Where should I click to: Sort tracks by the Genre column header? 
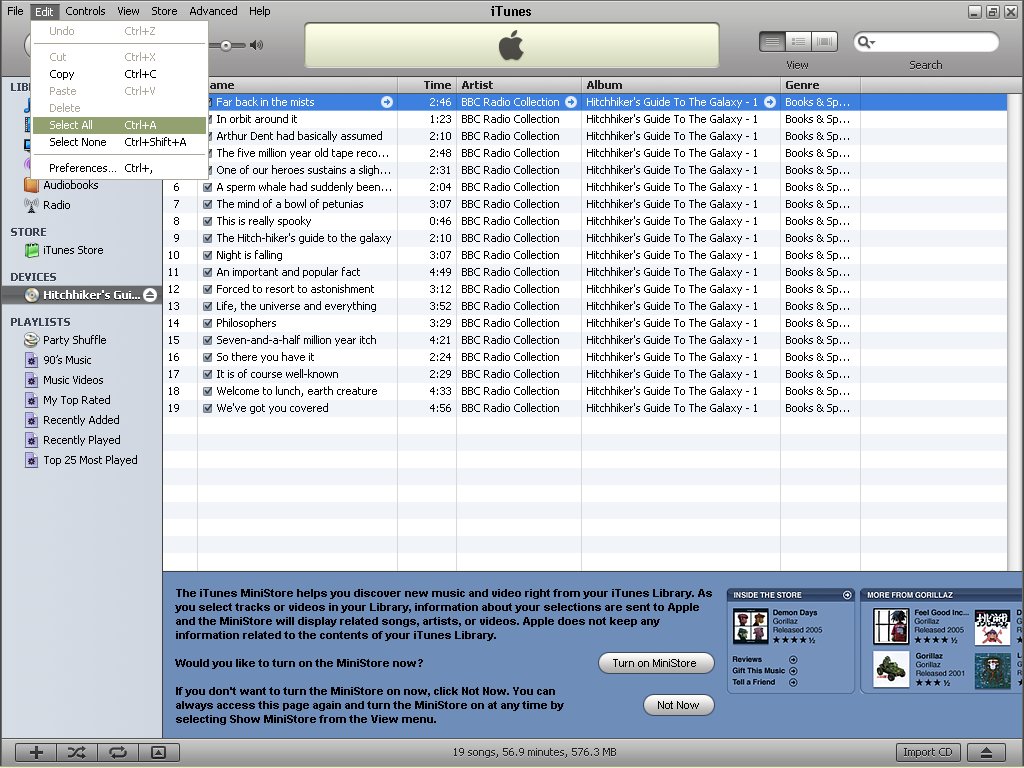pyautogui.click(x=820, y=85)
